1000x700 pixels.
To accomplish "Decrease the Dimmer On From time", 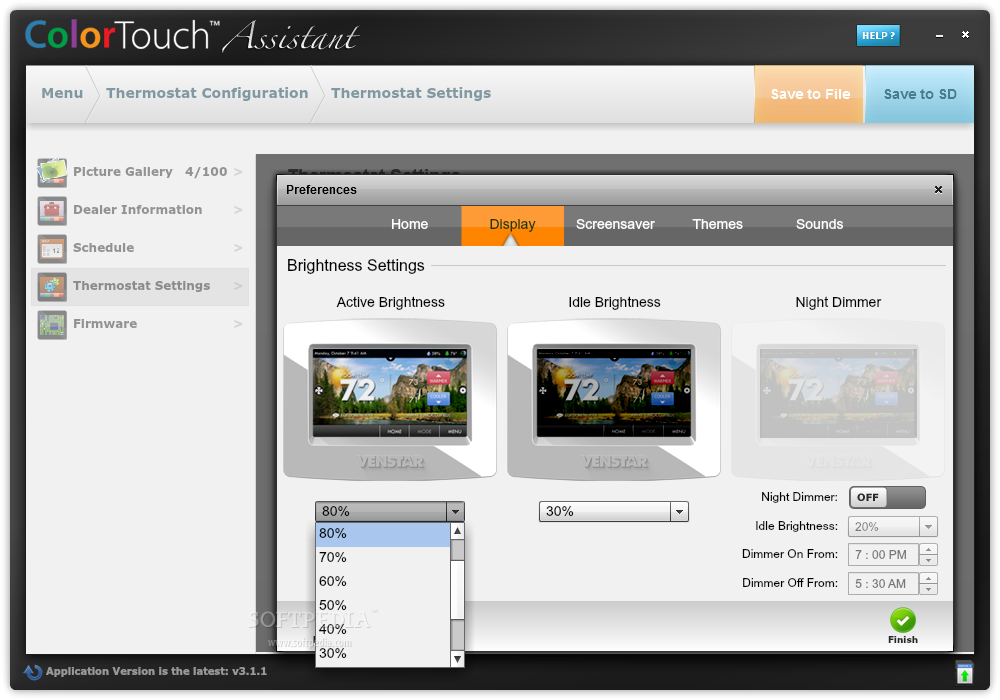I will point(929,560).
